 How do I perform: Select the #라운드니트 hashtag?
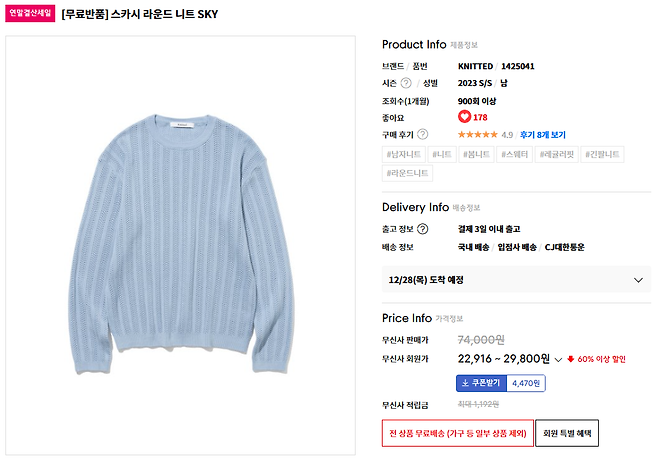pos(408,173)
